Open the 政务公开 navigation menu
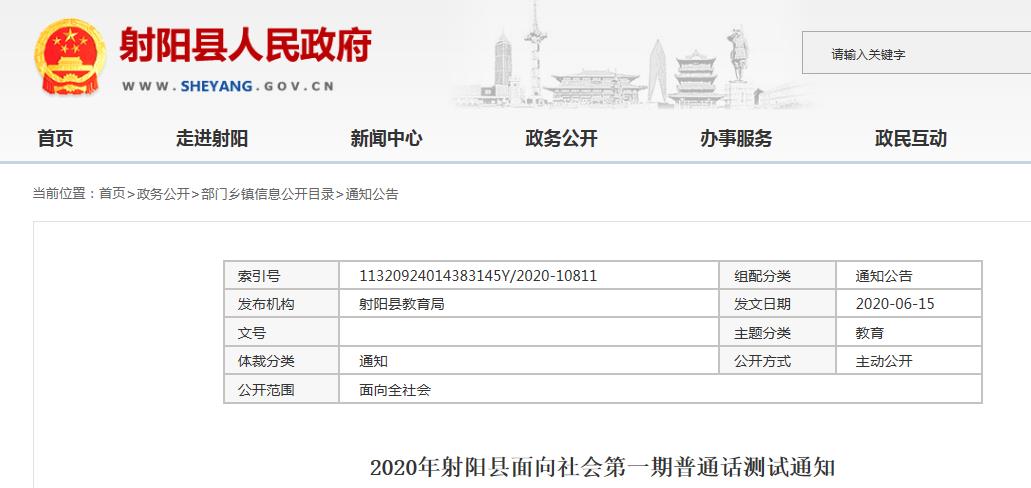 tap(561, 139)
